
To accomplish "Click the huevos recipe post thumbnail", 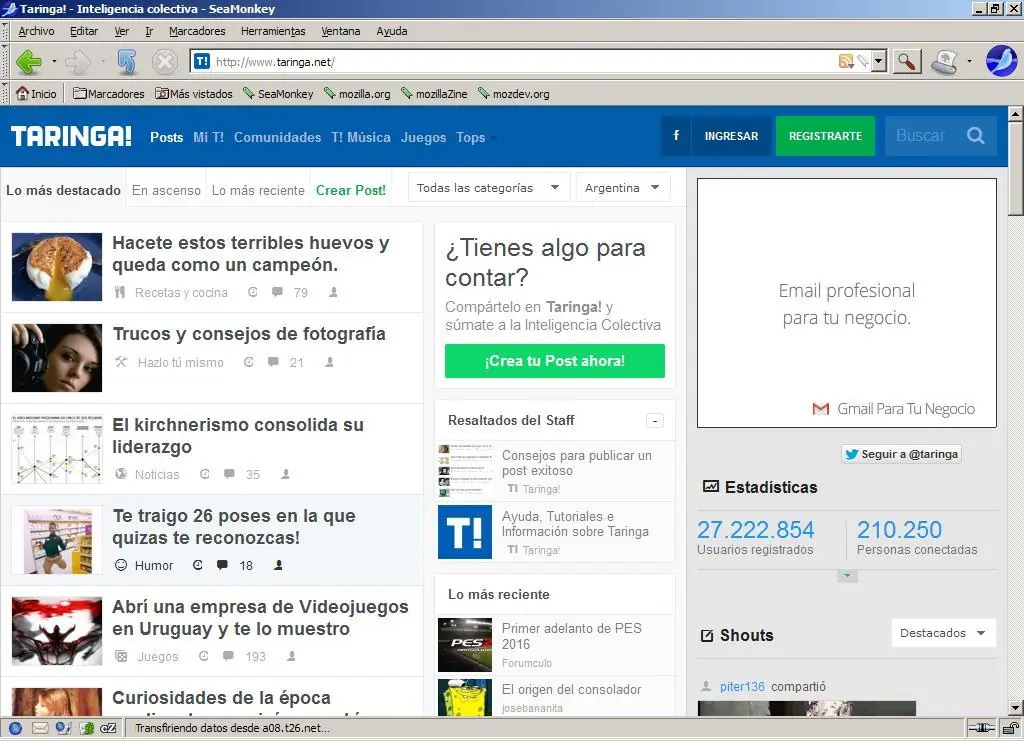I will [57, 267].
